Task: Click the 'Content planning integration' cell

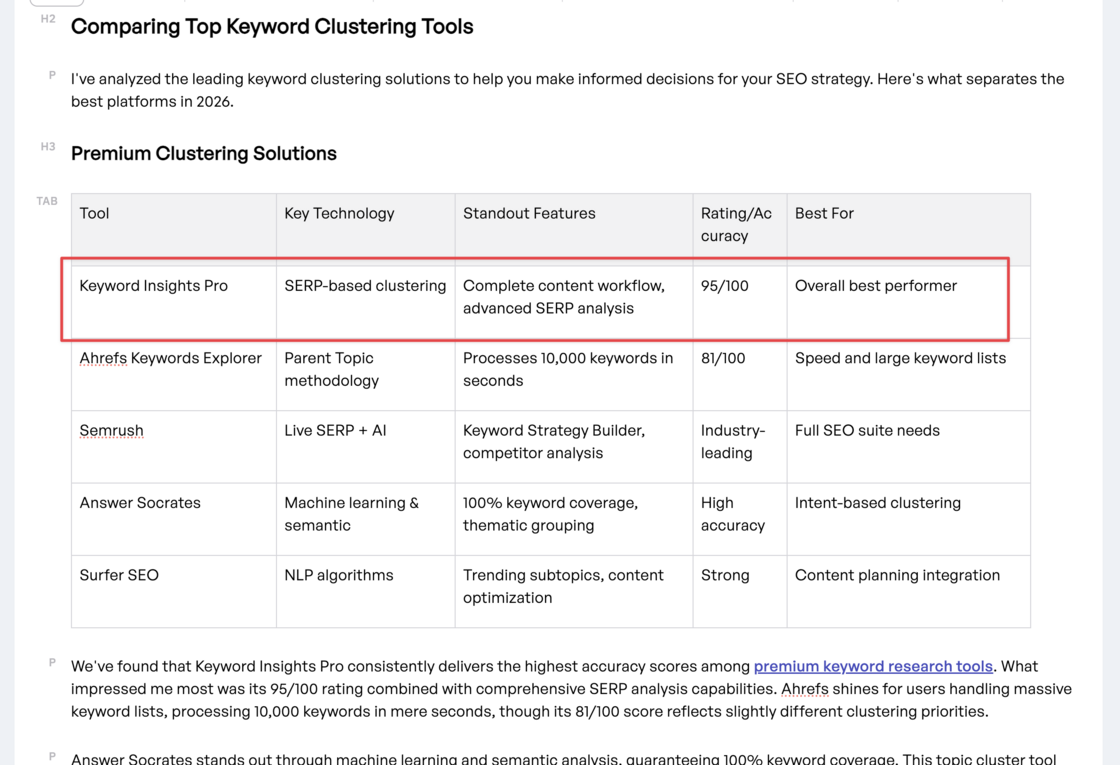Action: click(909, 591)
